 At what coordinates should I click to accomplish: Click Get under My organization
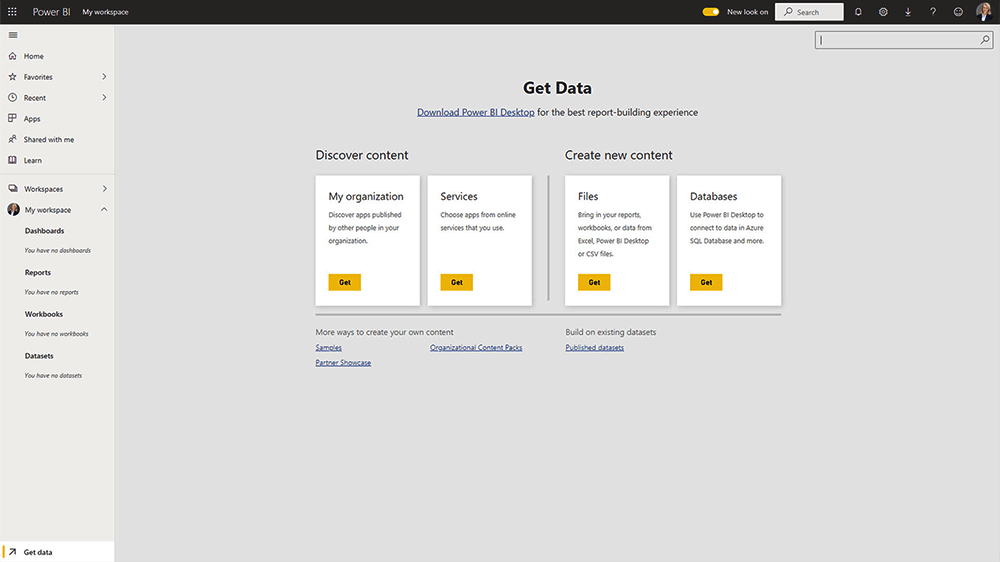coord(344,282)
